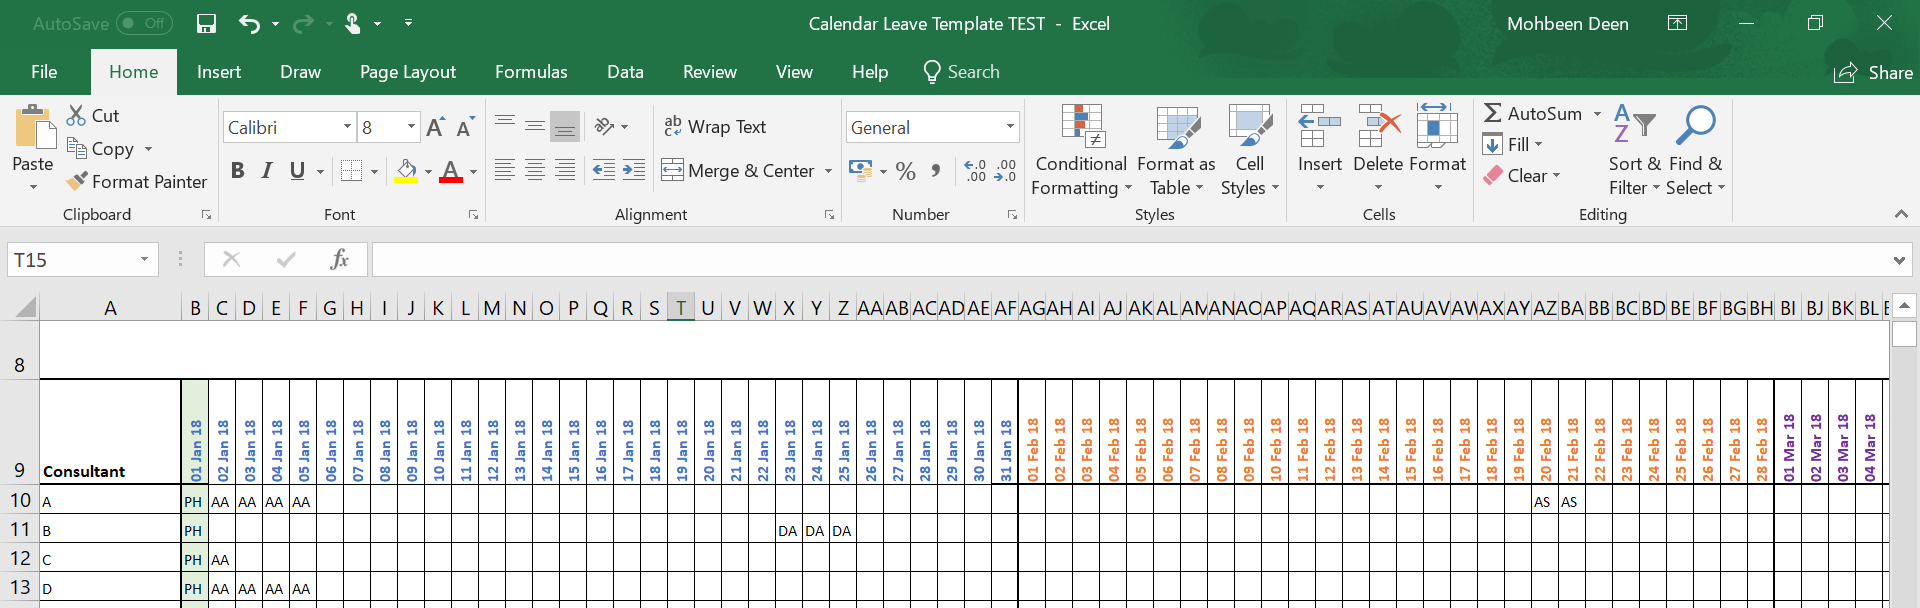Open the font name Calibri dropdown

[347, 127]
